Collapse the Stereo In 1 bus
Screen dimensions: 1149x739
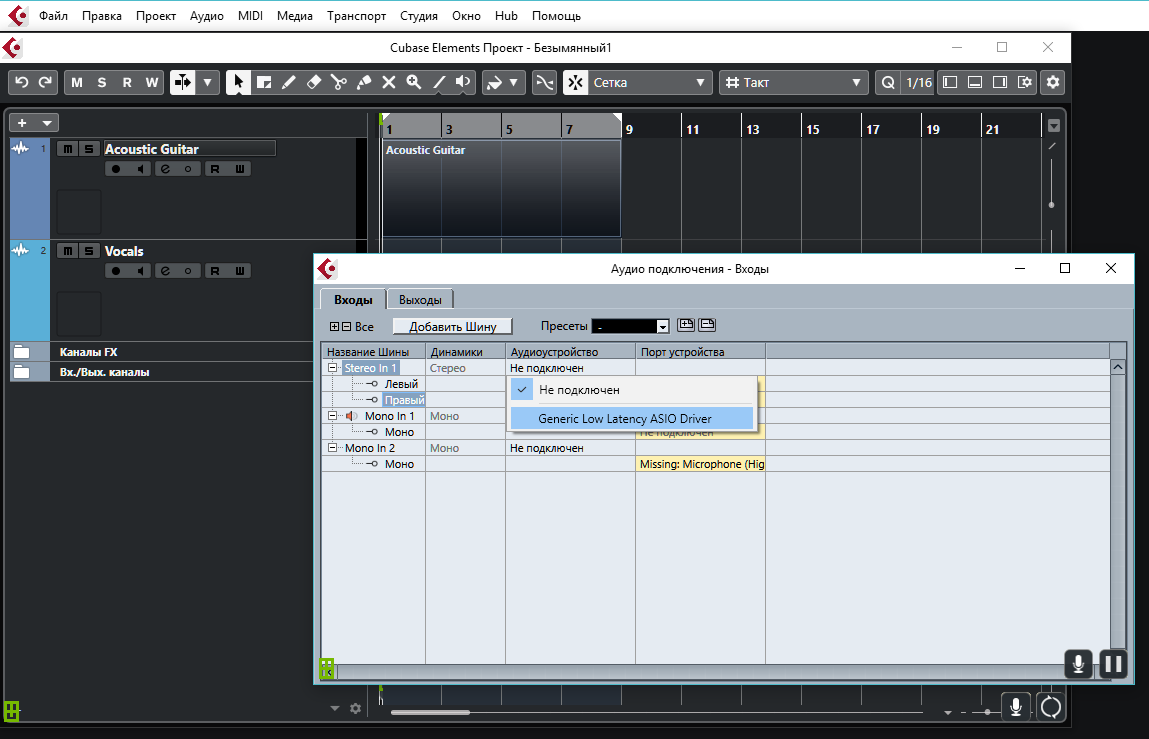tap(332, 368)
